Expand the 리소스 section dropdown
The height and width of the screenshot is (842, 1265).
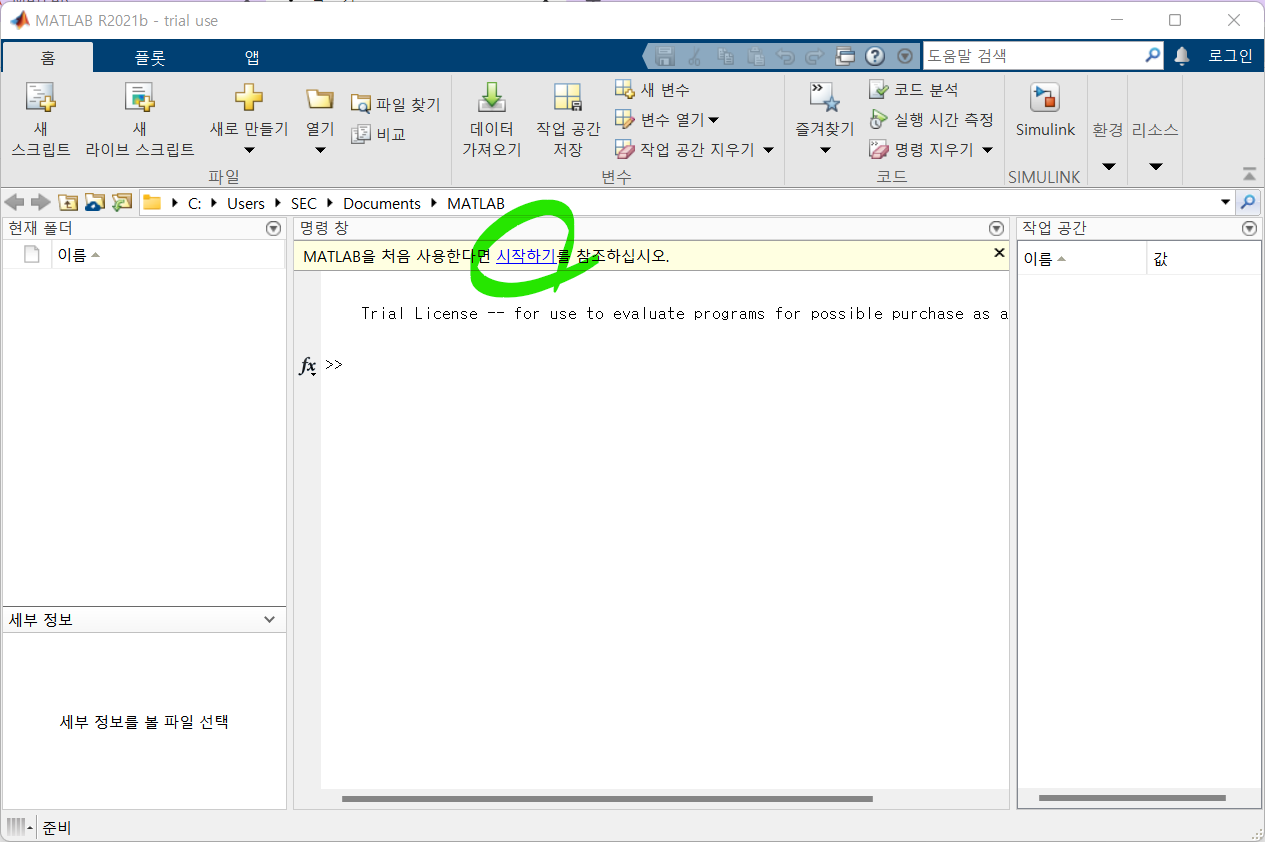pyautogui.click(x=1156, y=167)
